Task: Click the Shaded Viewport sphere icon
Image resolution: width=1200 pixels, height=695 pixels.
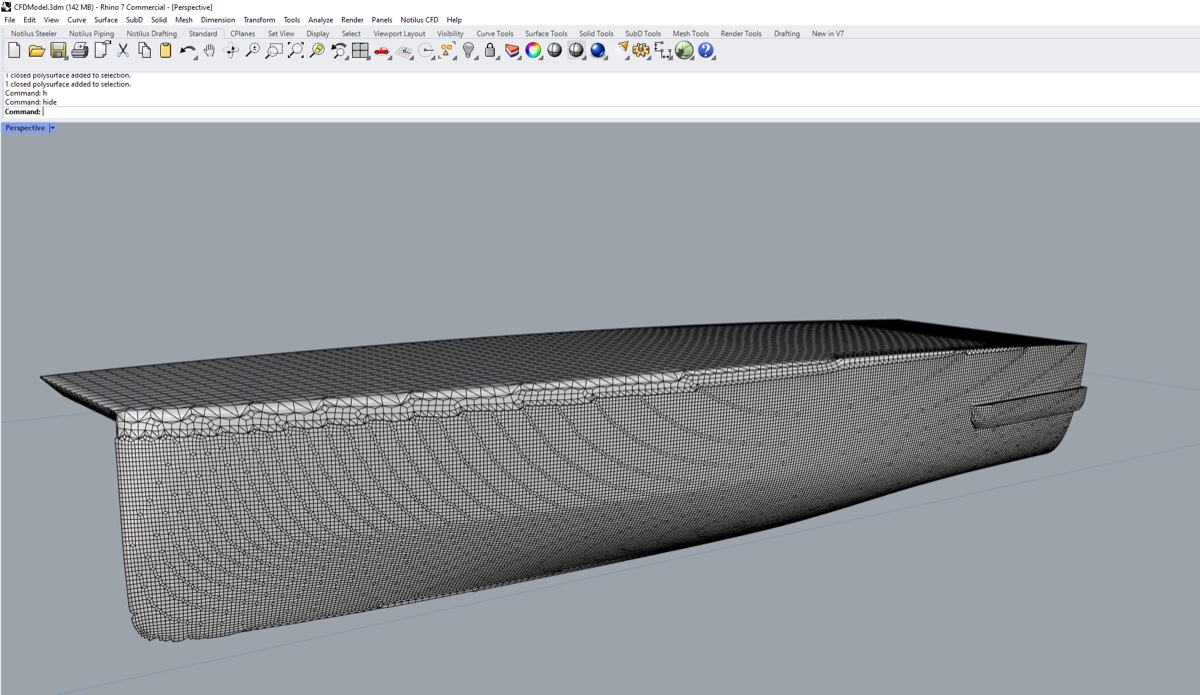Action: pyautogui.click(x=576, y=50)
